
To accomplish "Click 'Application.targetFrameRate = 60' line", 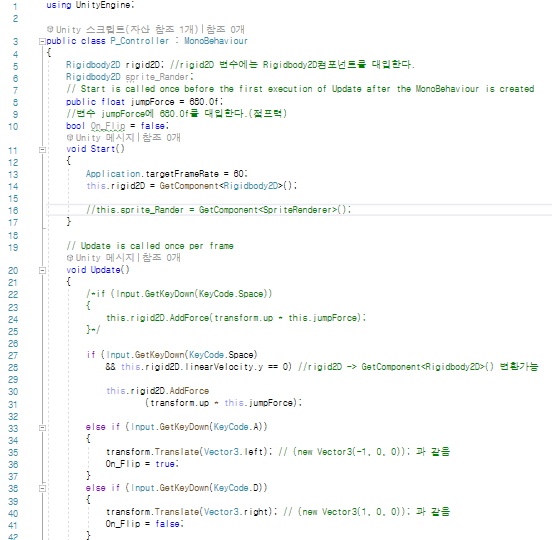I will click(167, 174).
